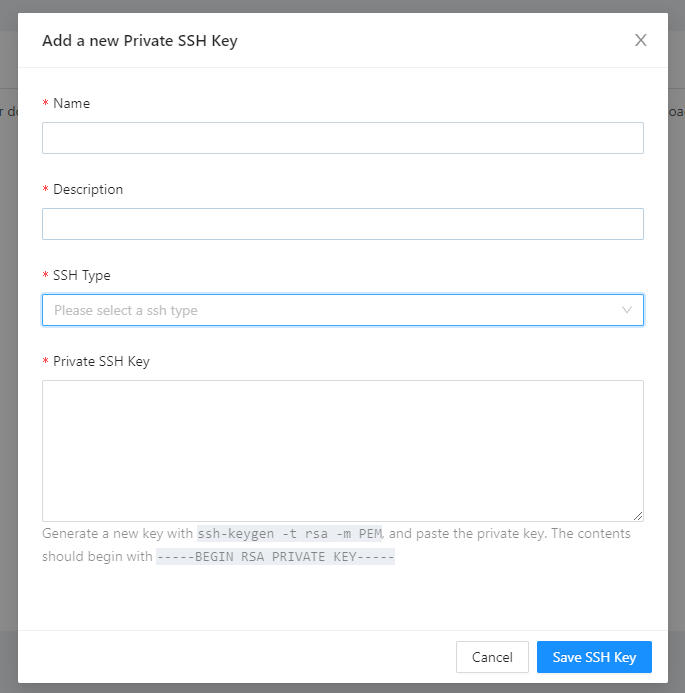685x693 pixels.
Task: Click the dialog title heading text
Action: click(140, 41)
